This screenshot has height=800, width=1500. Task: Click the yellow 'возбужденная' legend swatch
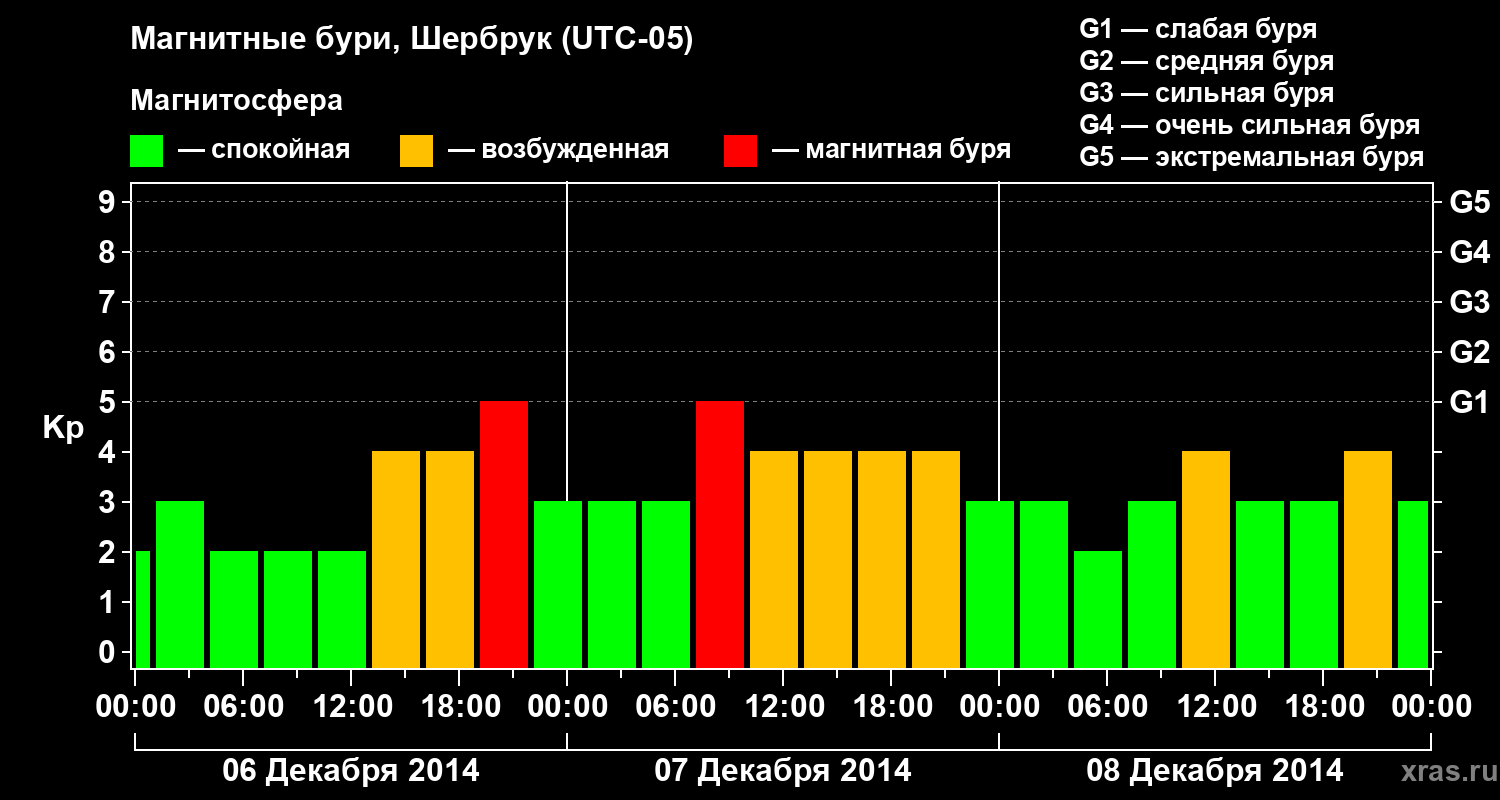pos(416,151)
